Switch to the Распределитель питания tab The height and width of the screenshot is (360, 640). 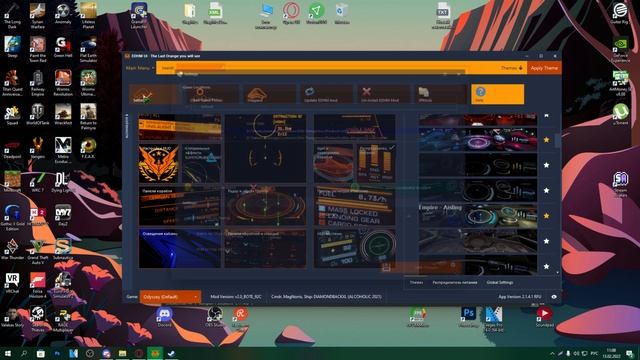point(455,282)
